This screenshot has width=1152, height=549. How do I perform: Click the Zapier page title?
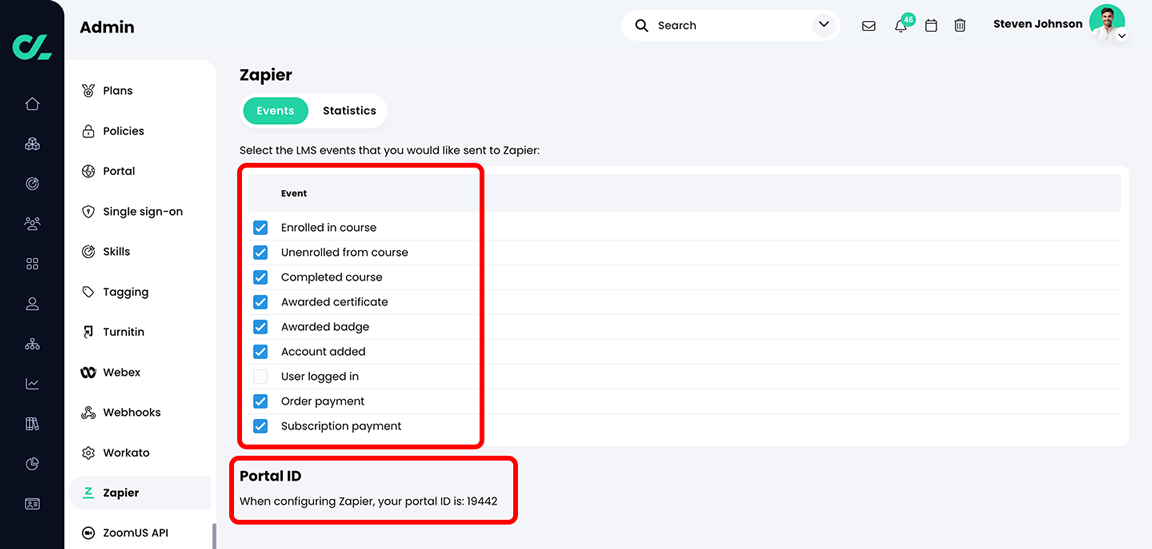(x=266, y=75)
